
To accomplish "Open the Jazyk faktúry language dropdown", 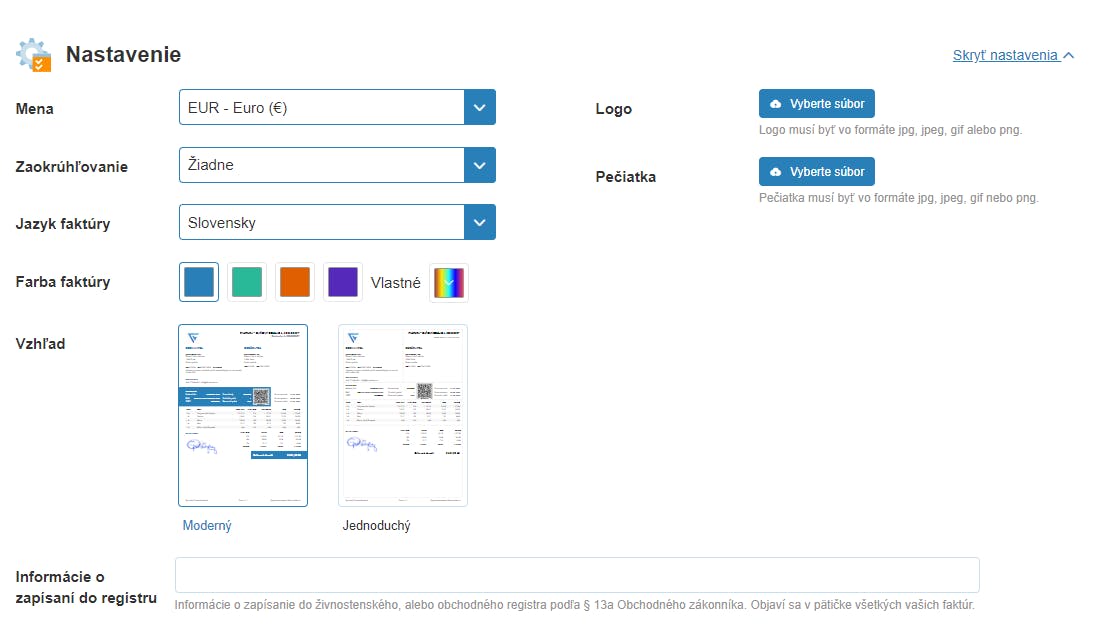I will [337, 222].
